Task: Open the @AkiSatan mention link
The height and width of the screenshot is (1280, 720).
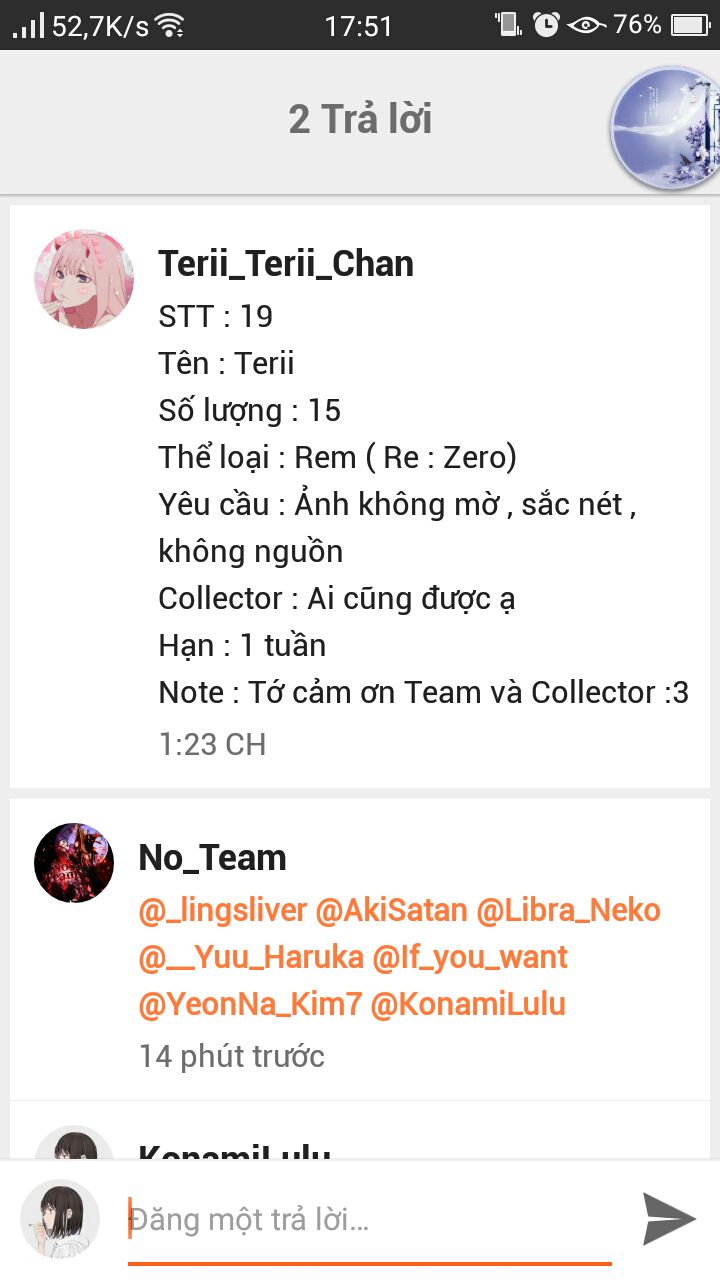Action: 391,911
